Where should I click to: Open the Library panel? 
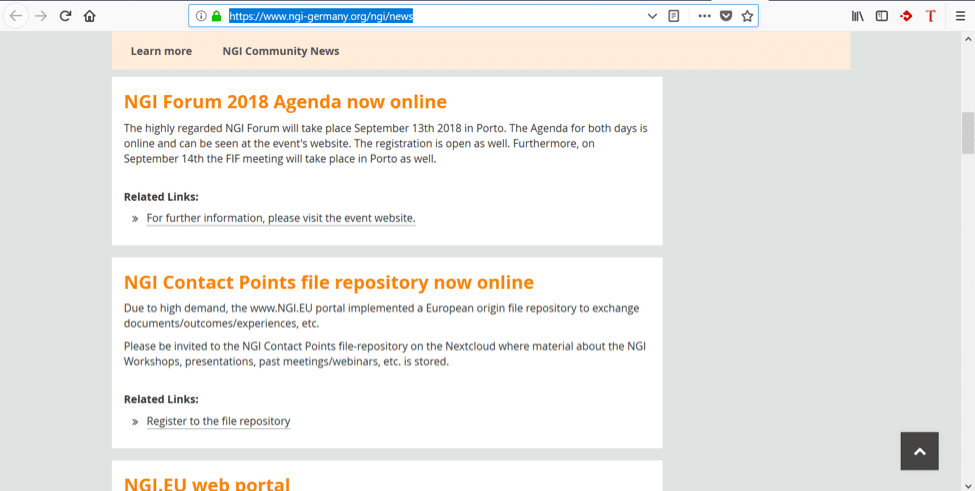coord(857,16)
